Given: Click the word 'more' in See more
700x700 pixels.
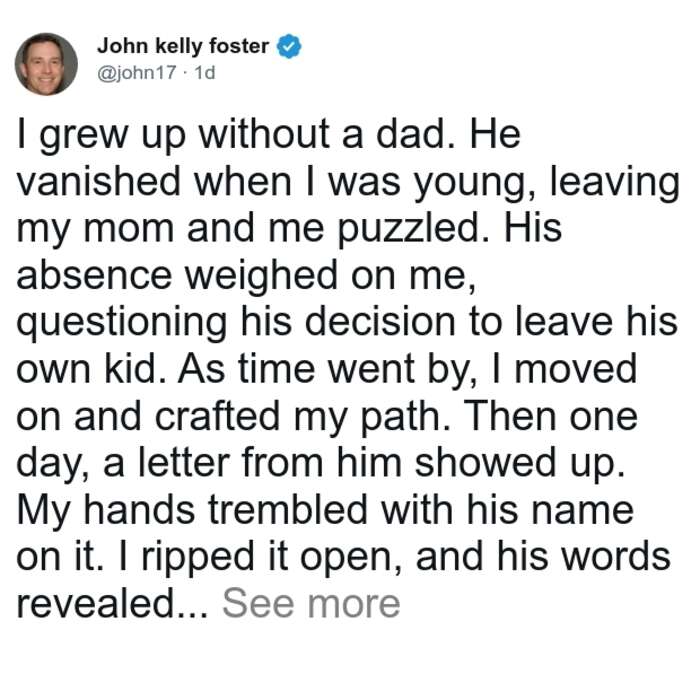Looking at the screenshot, I should (354, 604).
